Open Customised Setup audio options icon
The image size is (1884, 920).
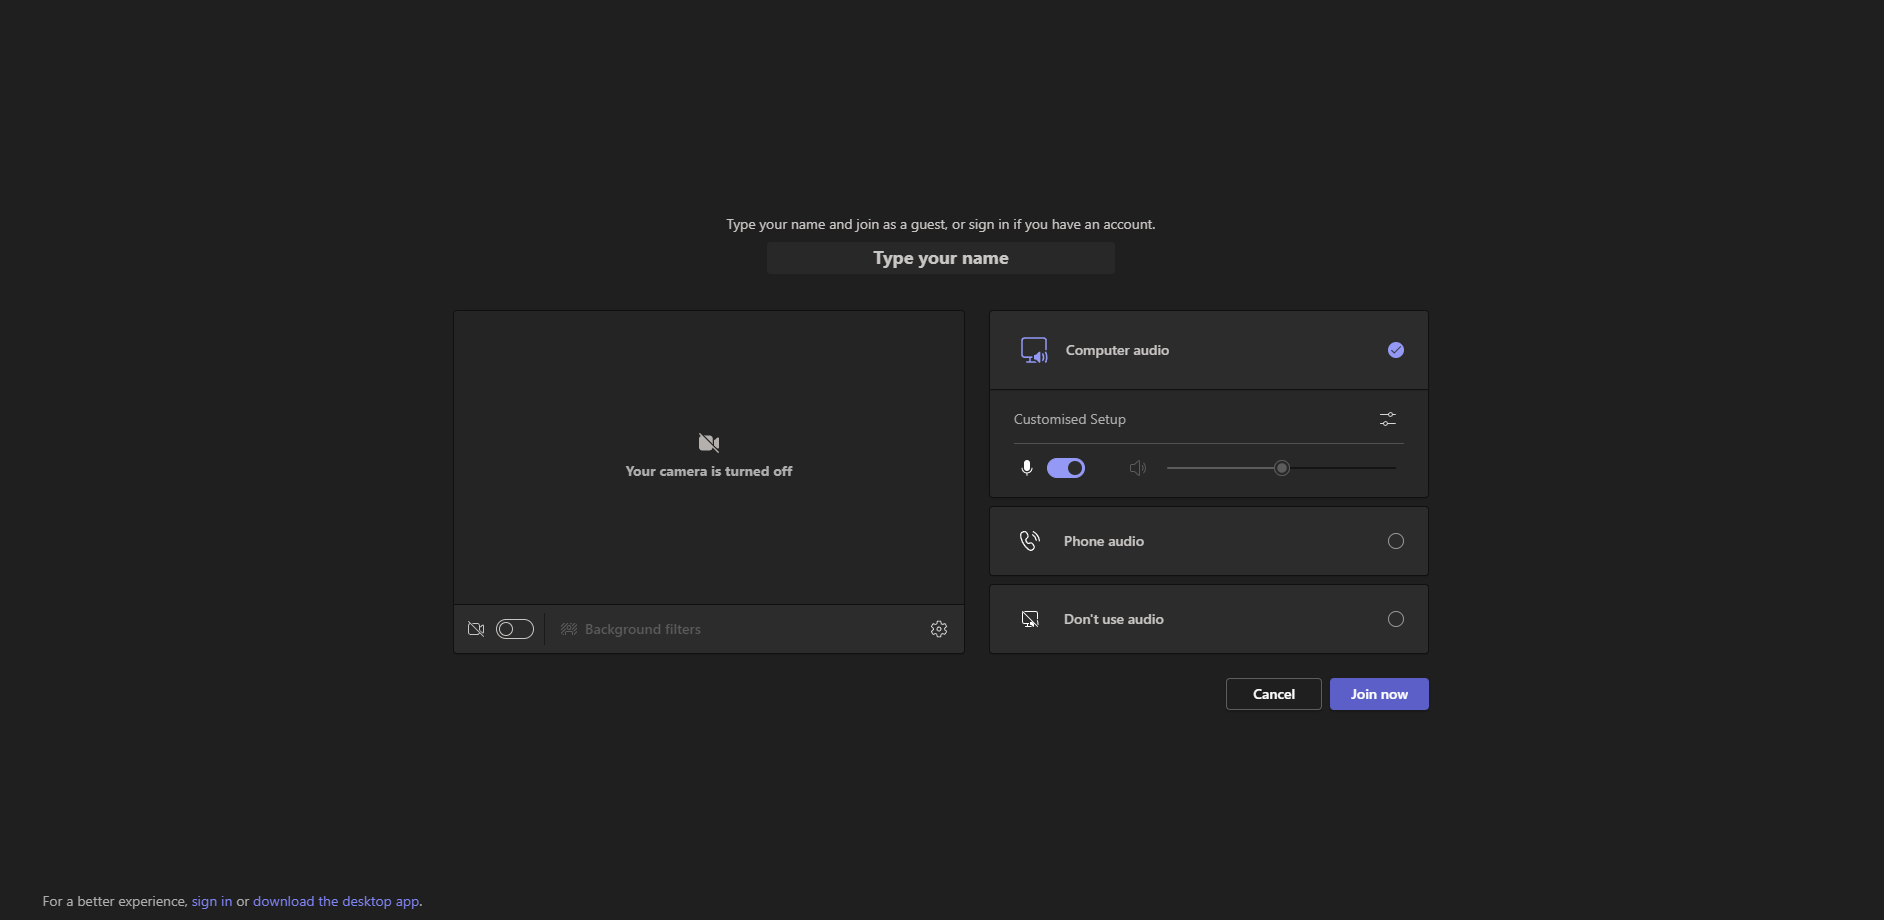point(1387,419)
